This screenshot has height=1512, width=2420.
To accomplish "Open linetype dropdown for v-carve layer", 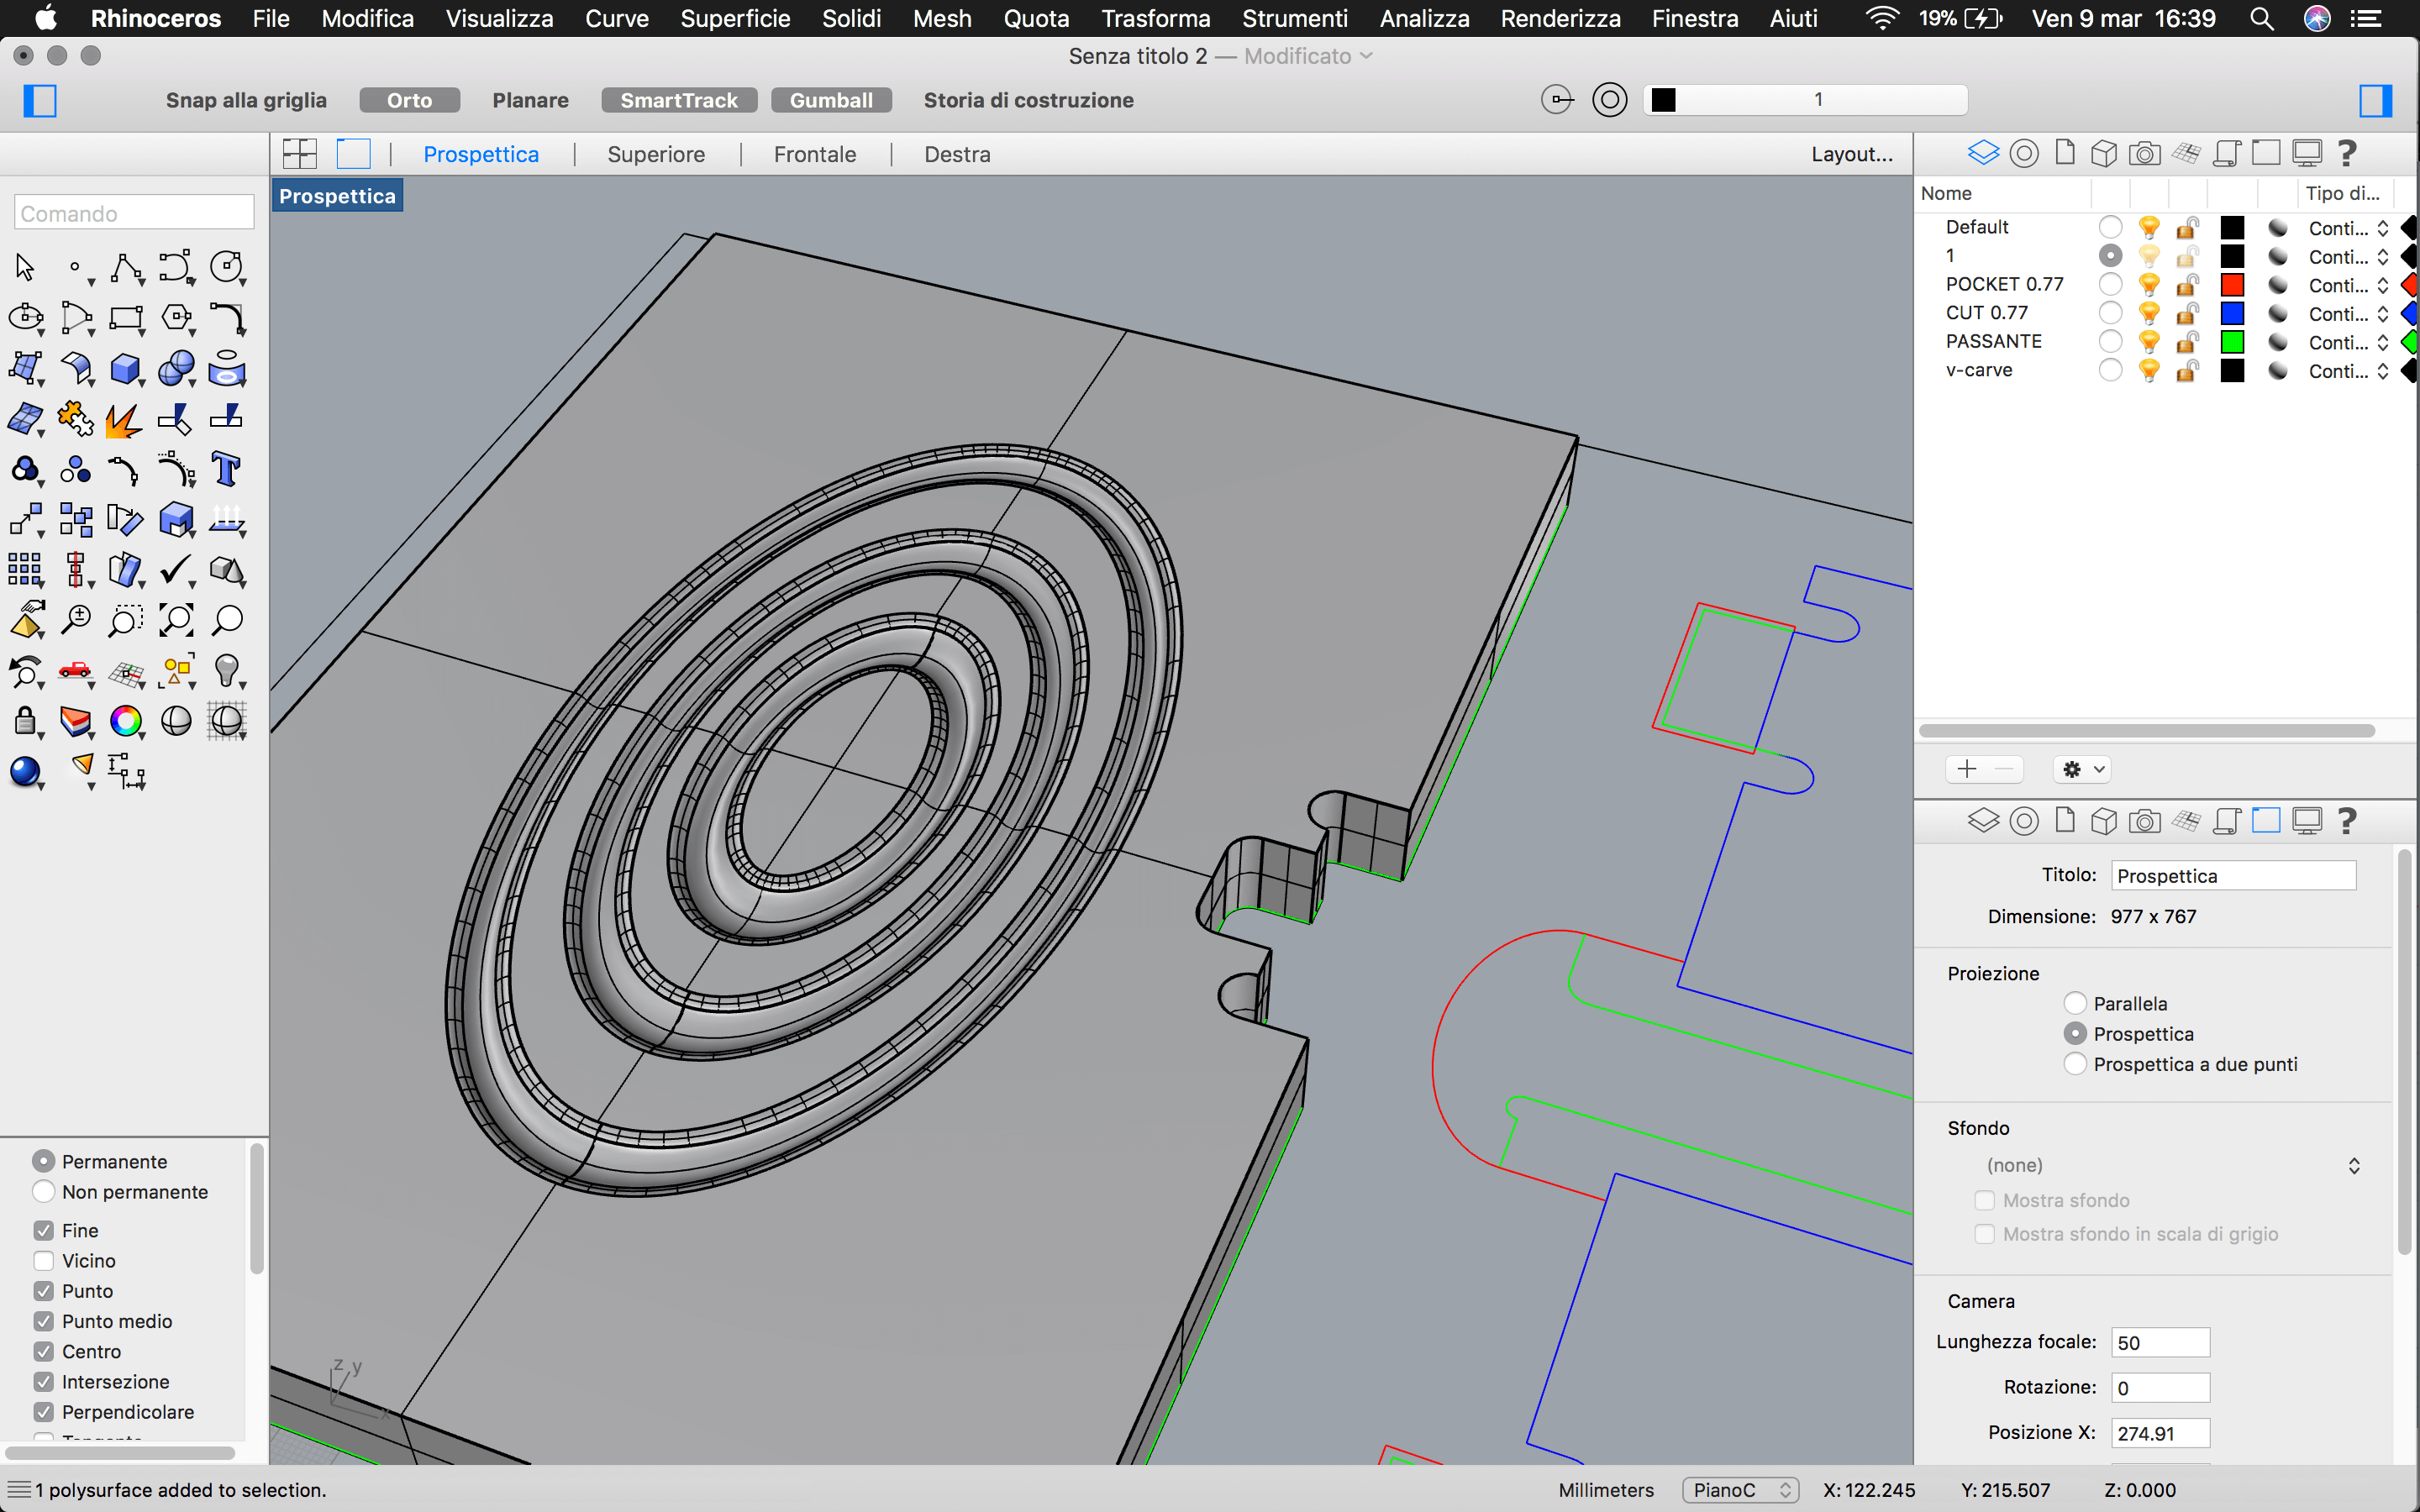I will coord(2348,371).
